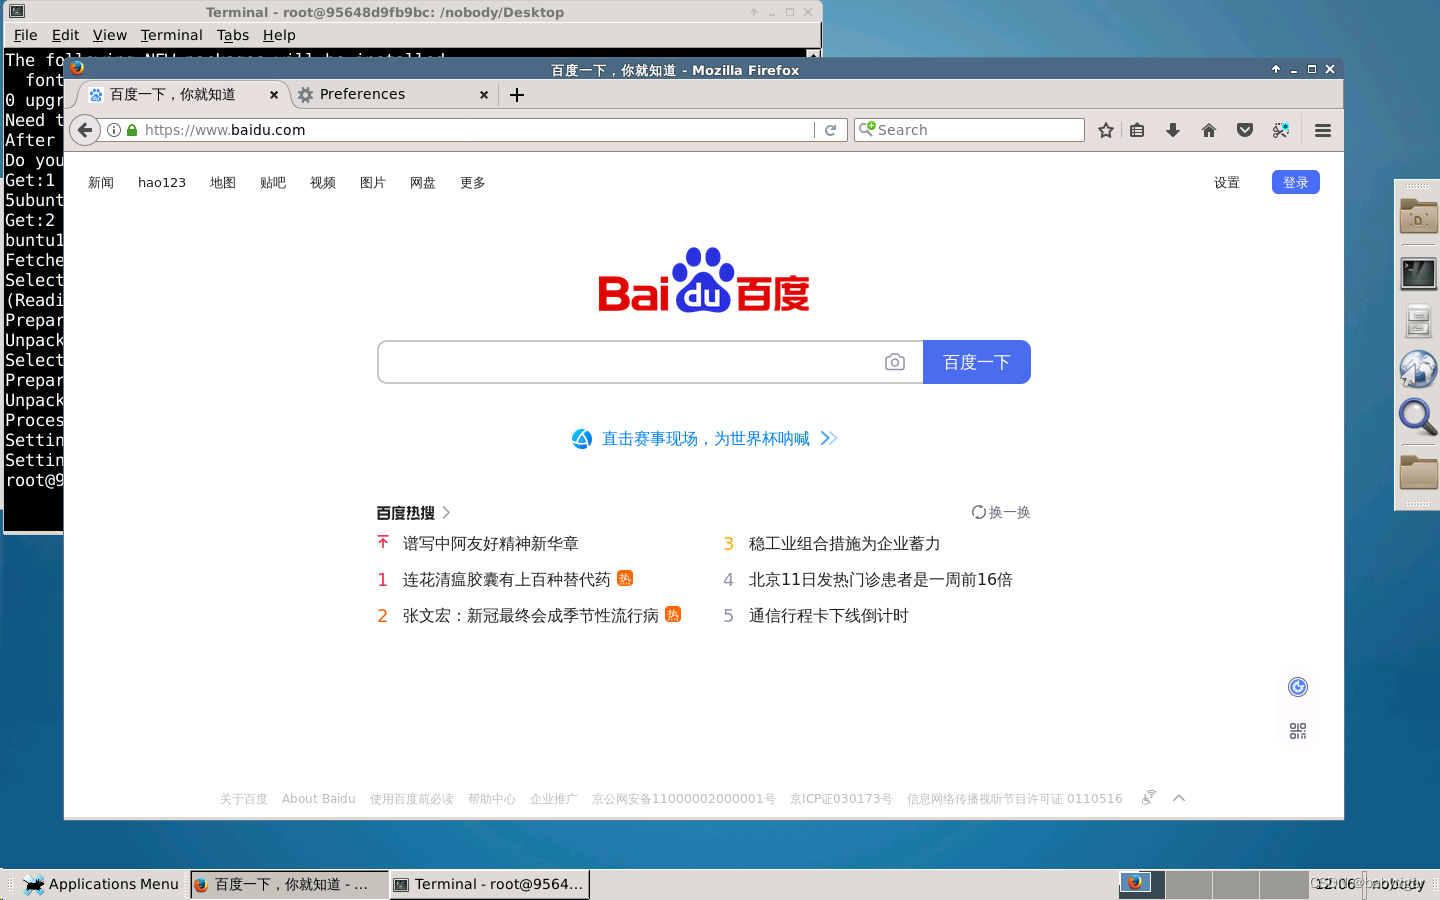The height and width of the screenshot is (900, 1440).
Task: Expand 百度热搜 with its chevron
Action: [446, 512]
